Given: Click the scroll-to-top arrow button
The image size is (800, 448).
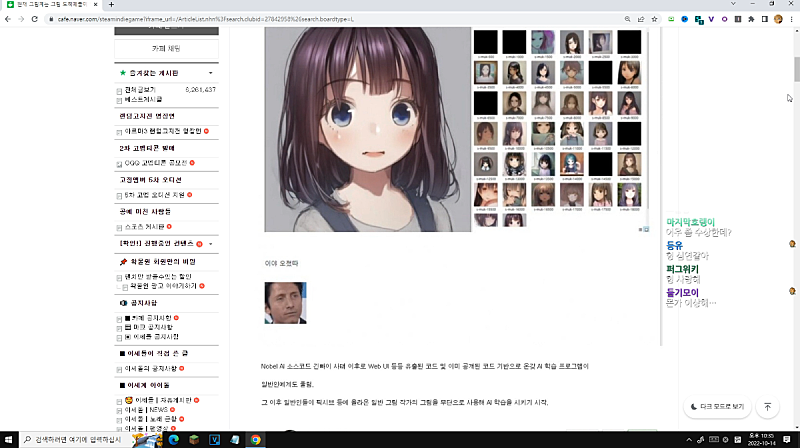Looking at the screenshot, I should (767, 407).
